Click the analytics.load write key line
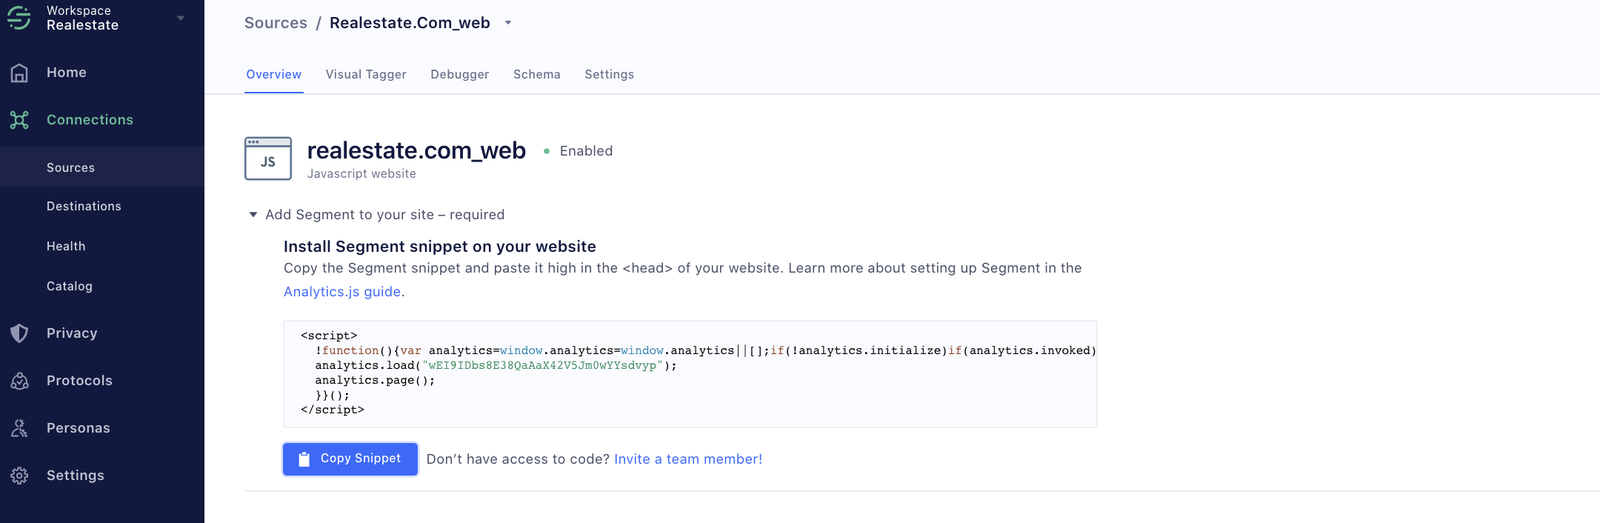The height and width of the screenshot is (523, 1600). pos(496,365)
